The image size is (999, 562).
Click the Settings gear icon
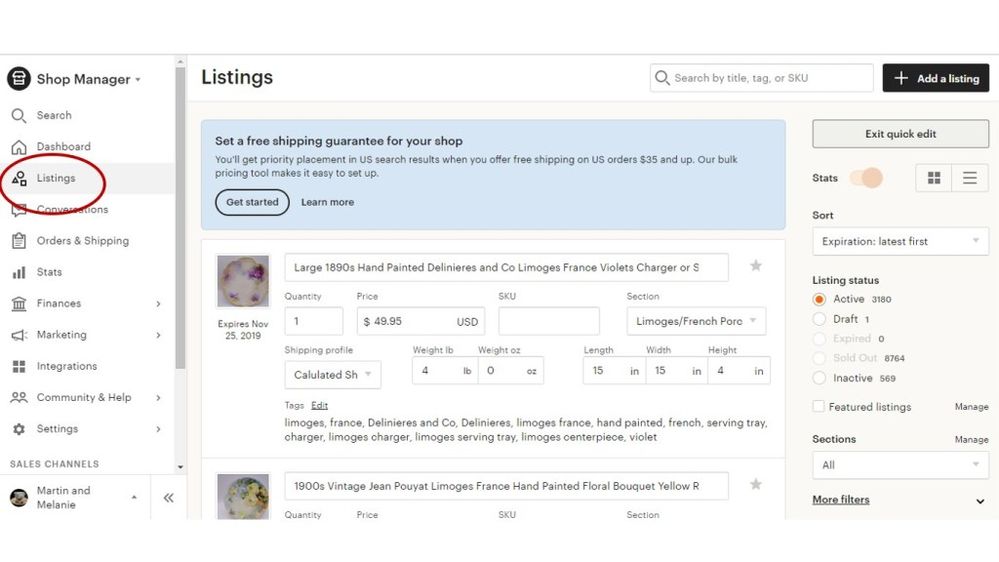(19, 429)
